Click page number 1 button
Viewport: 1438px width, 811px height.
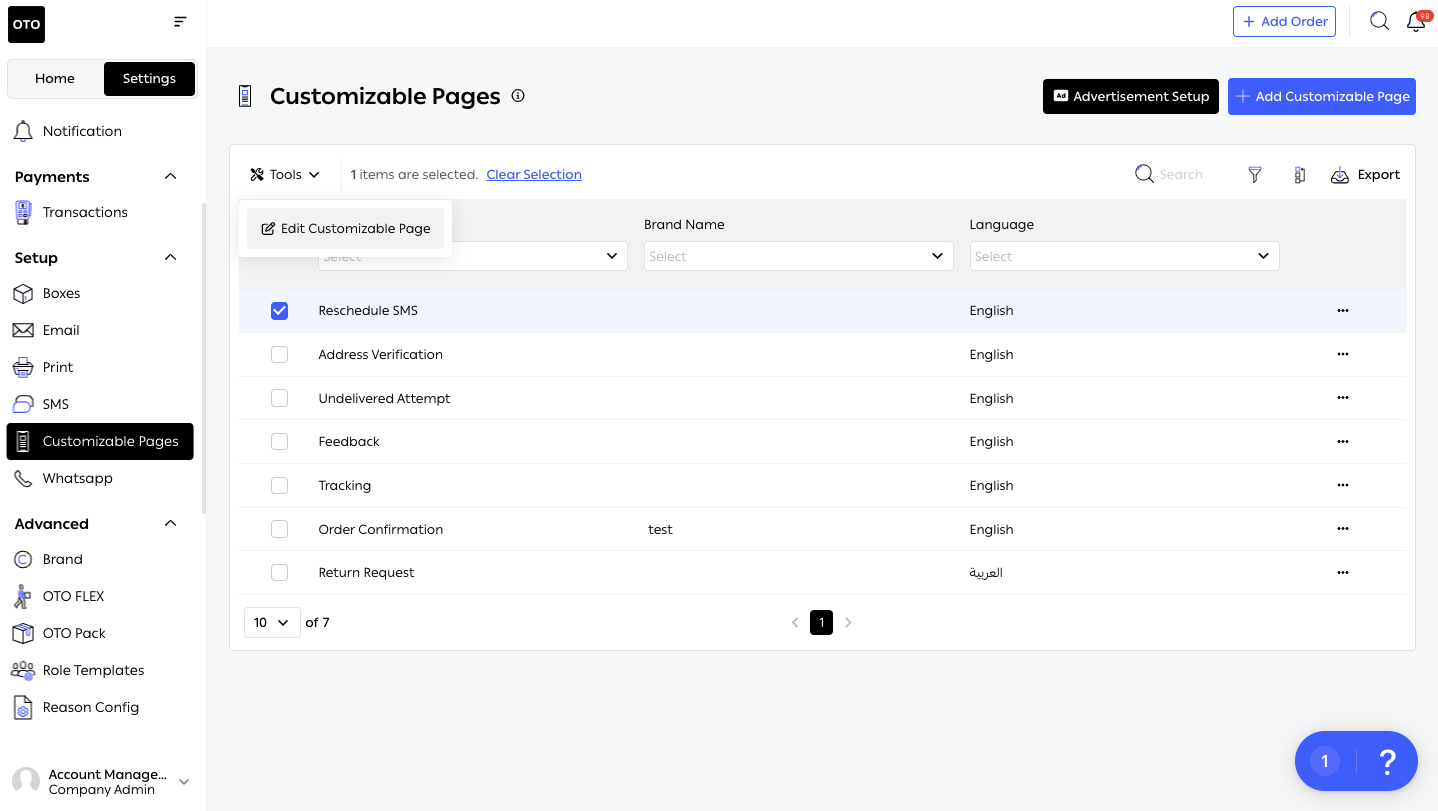point(821,622)
